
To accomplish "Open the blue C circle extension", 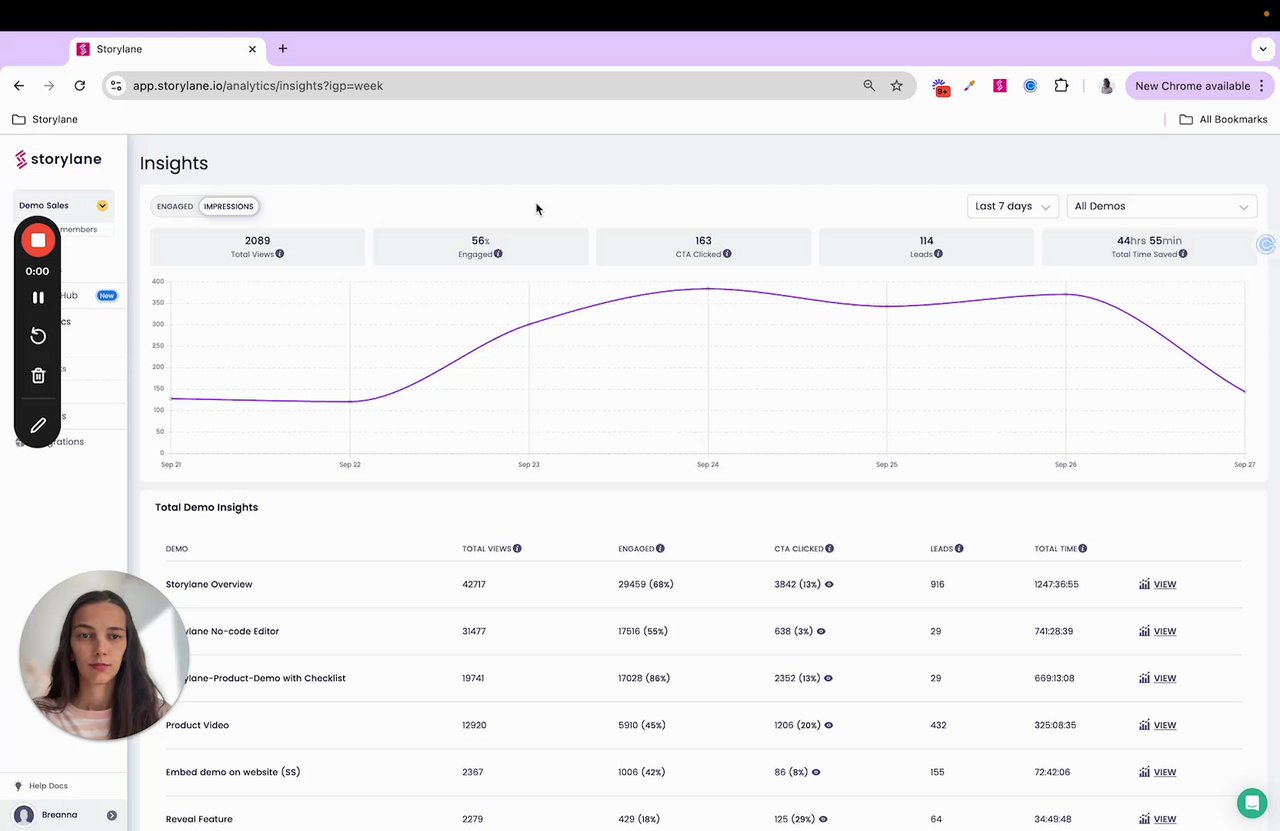I will point(1030,86).
